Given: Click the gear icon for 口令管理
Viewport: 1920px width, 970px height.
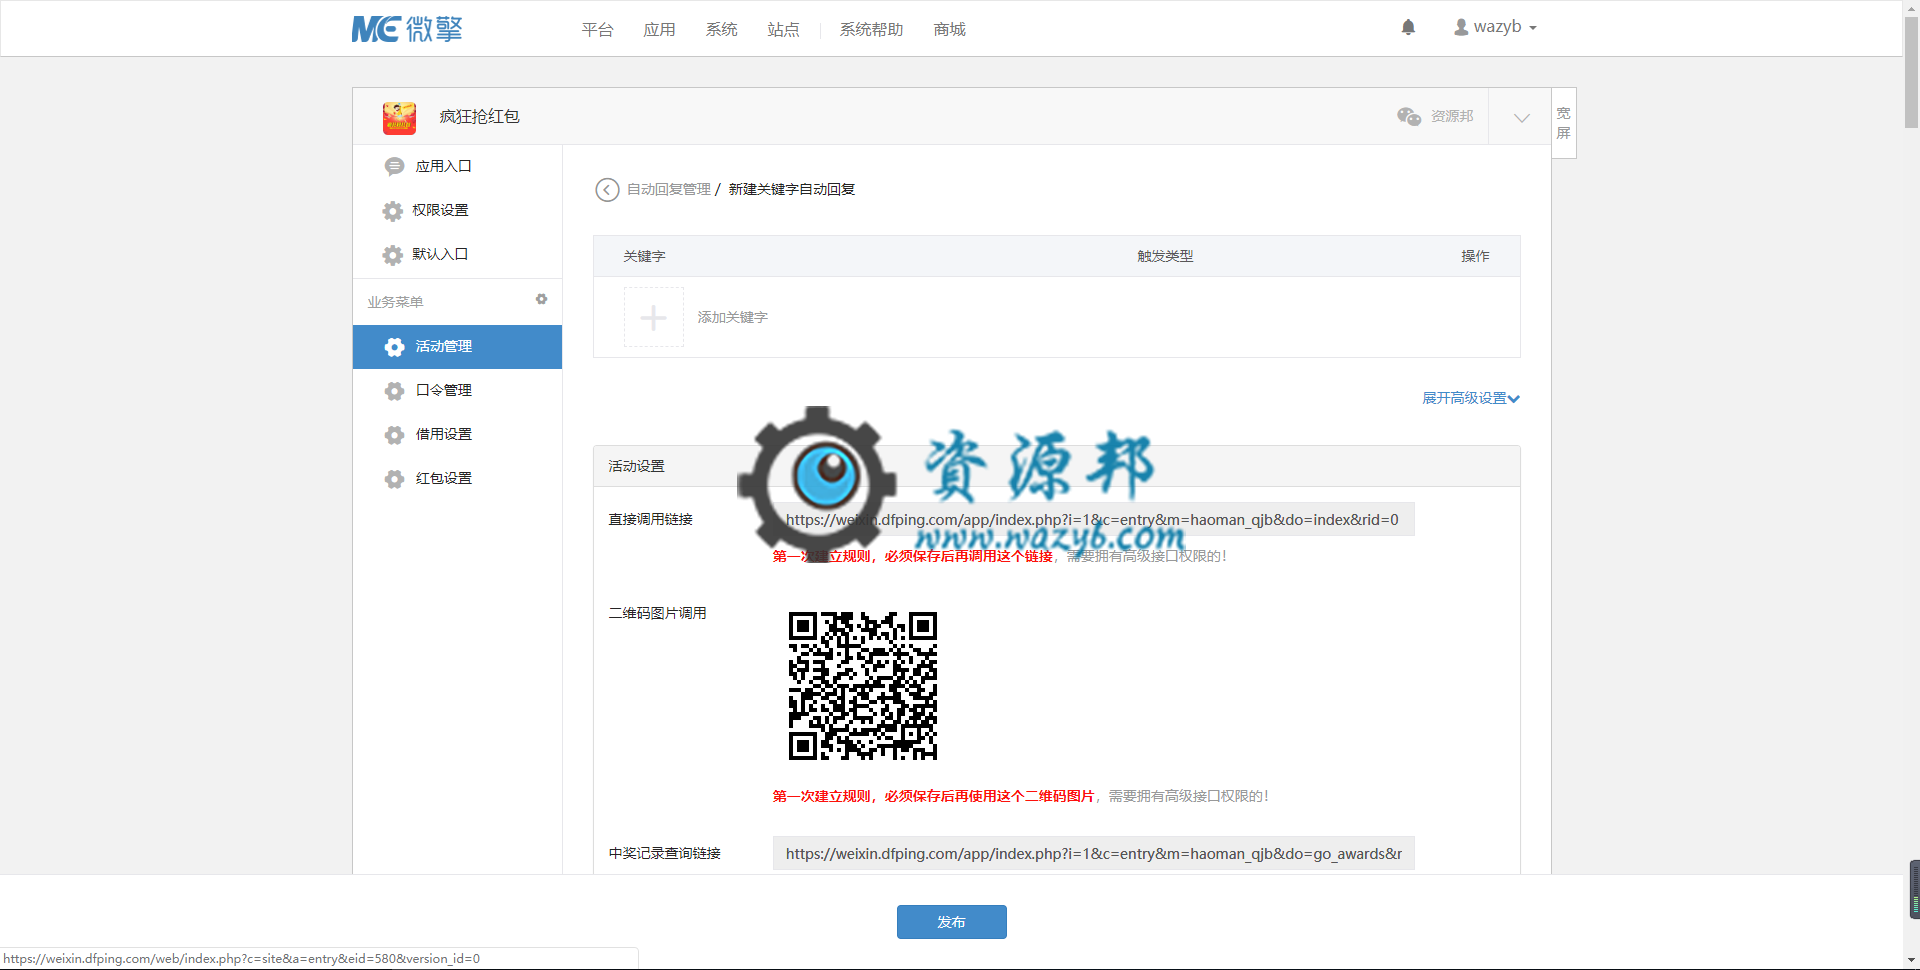Looking at the screenshot, I should tap(394, 391).
